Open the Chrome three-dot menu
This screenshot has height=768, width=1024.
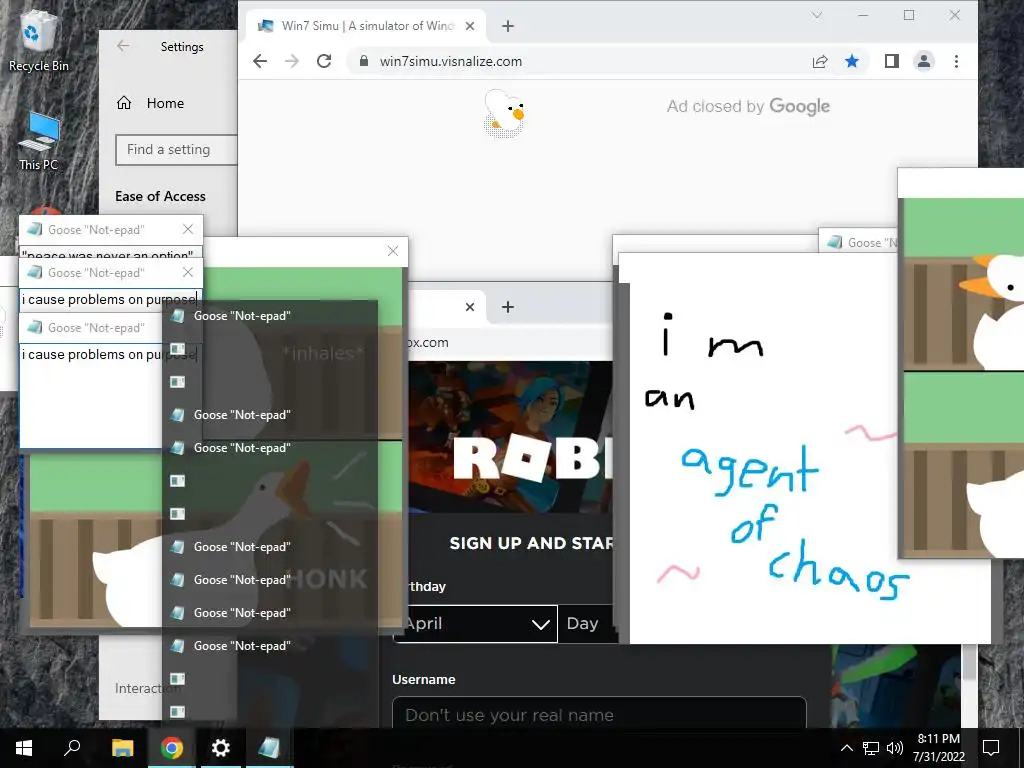(x=956, y=61)
